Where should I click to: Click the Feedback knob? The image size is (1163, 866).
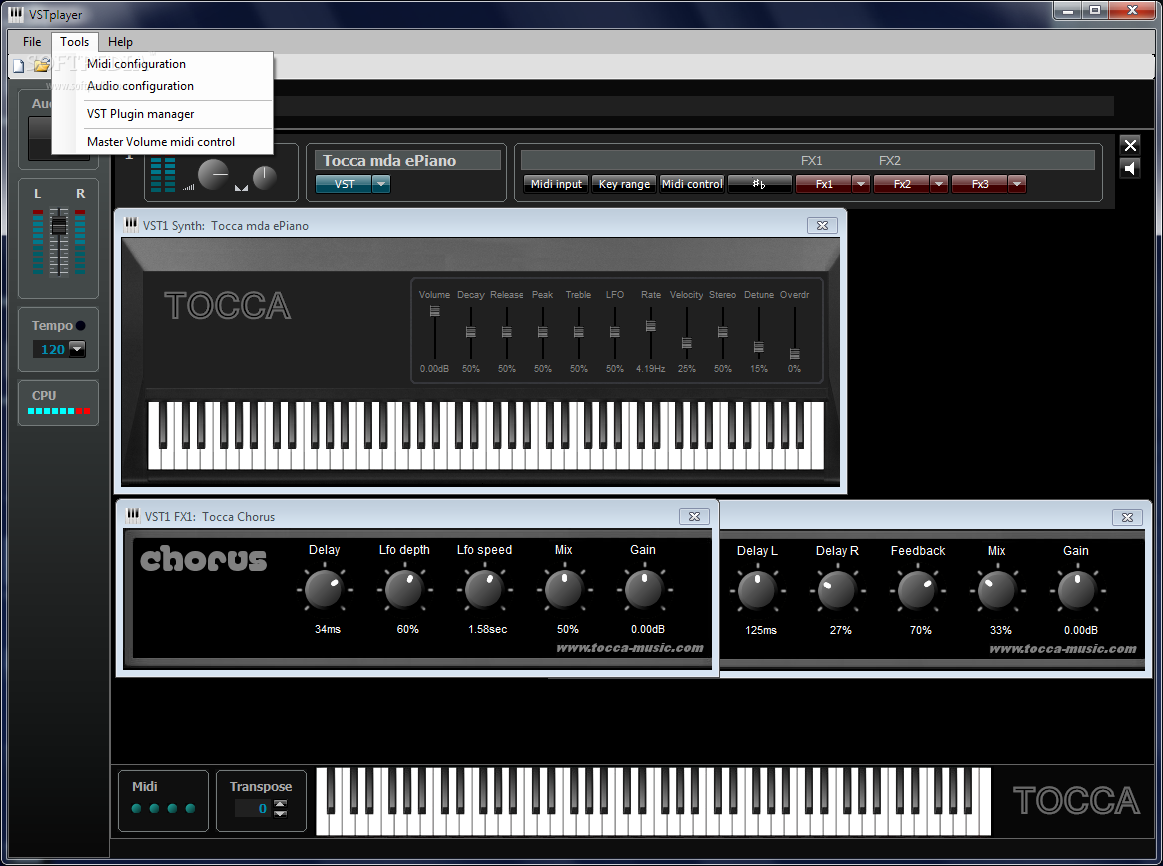(x=917, y=591)
